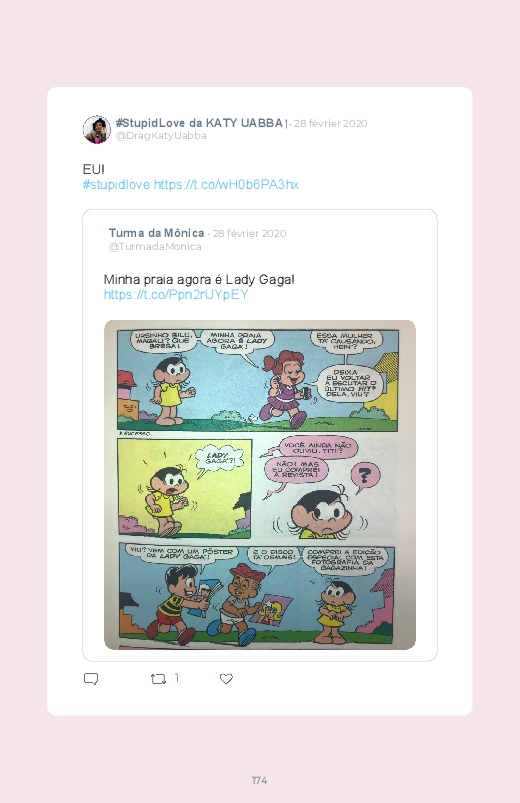This screenshot has height=803, width=520.
Task: Open the #StupidLove da KATY UABBA display name
Action: 199,123
